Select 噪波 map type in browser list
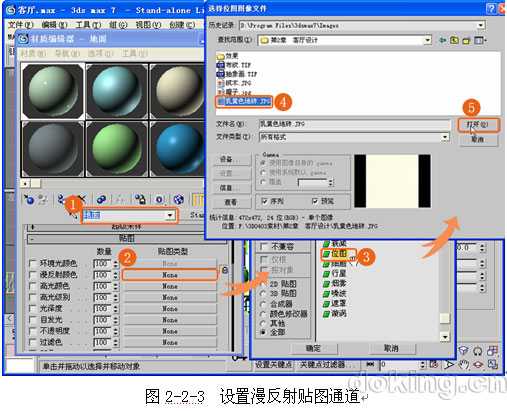The image size is (507, 411). 335,293
